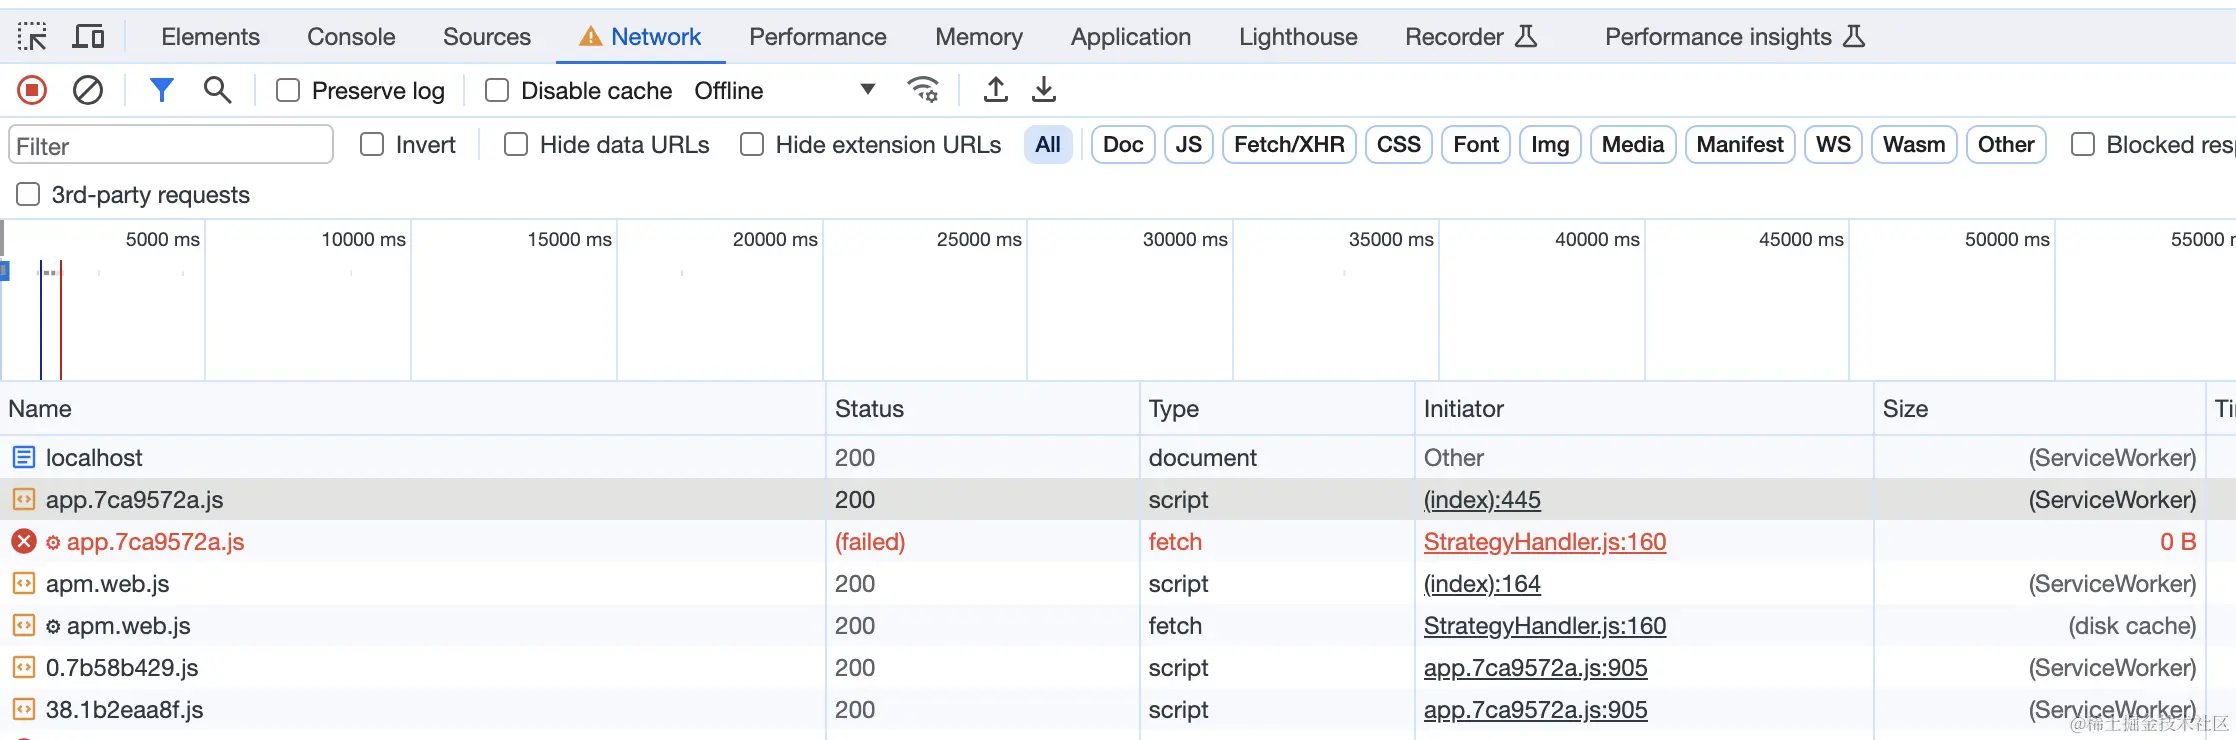This screenshot has height=740, width=2236.
Task: Select the localhost request row
Action: point(1118,458)
